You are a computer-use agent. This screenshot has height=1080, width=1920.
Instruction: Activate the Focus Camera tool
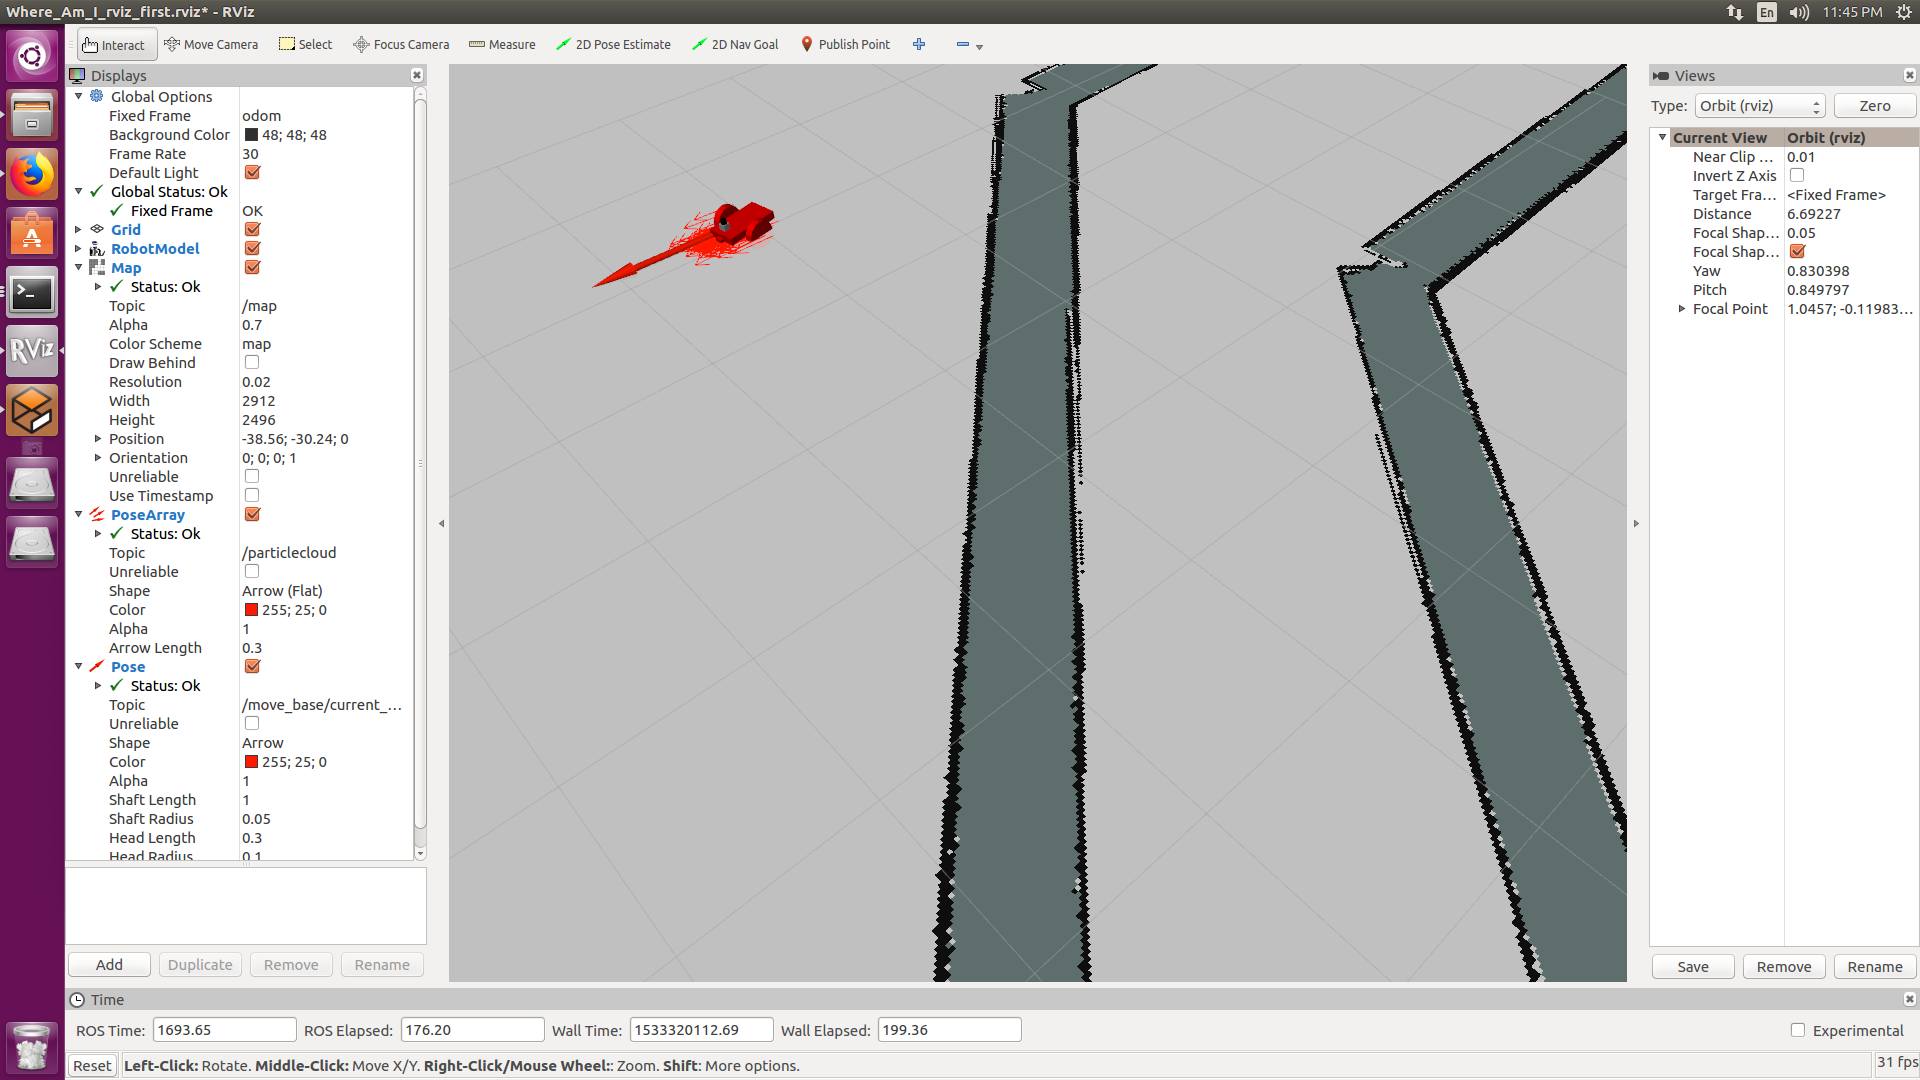point(401,44)
